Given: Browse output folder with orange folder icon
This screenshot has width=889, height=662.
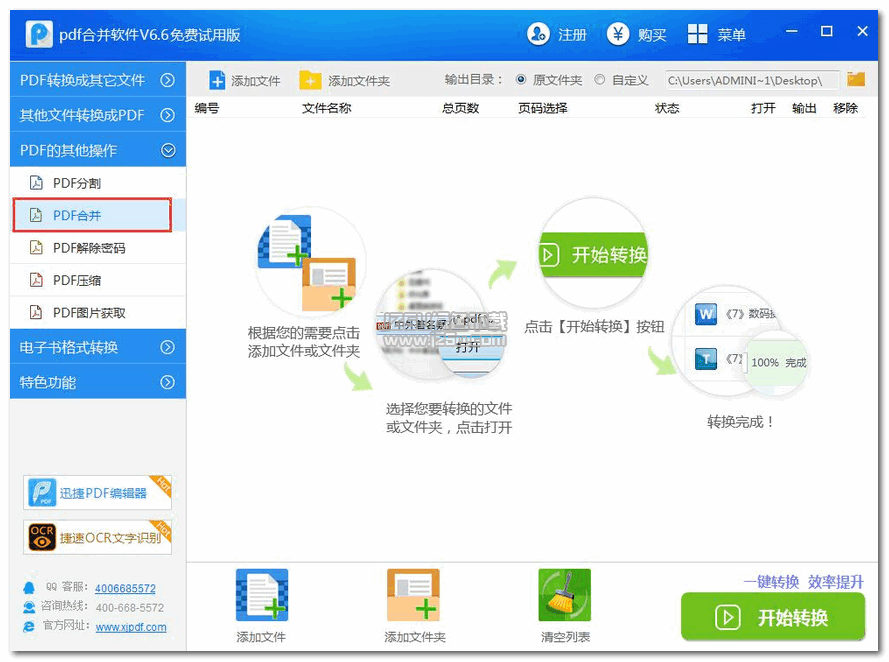Looking at the screenshot, I should click(856, 79).
